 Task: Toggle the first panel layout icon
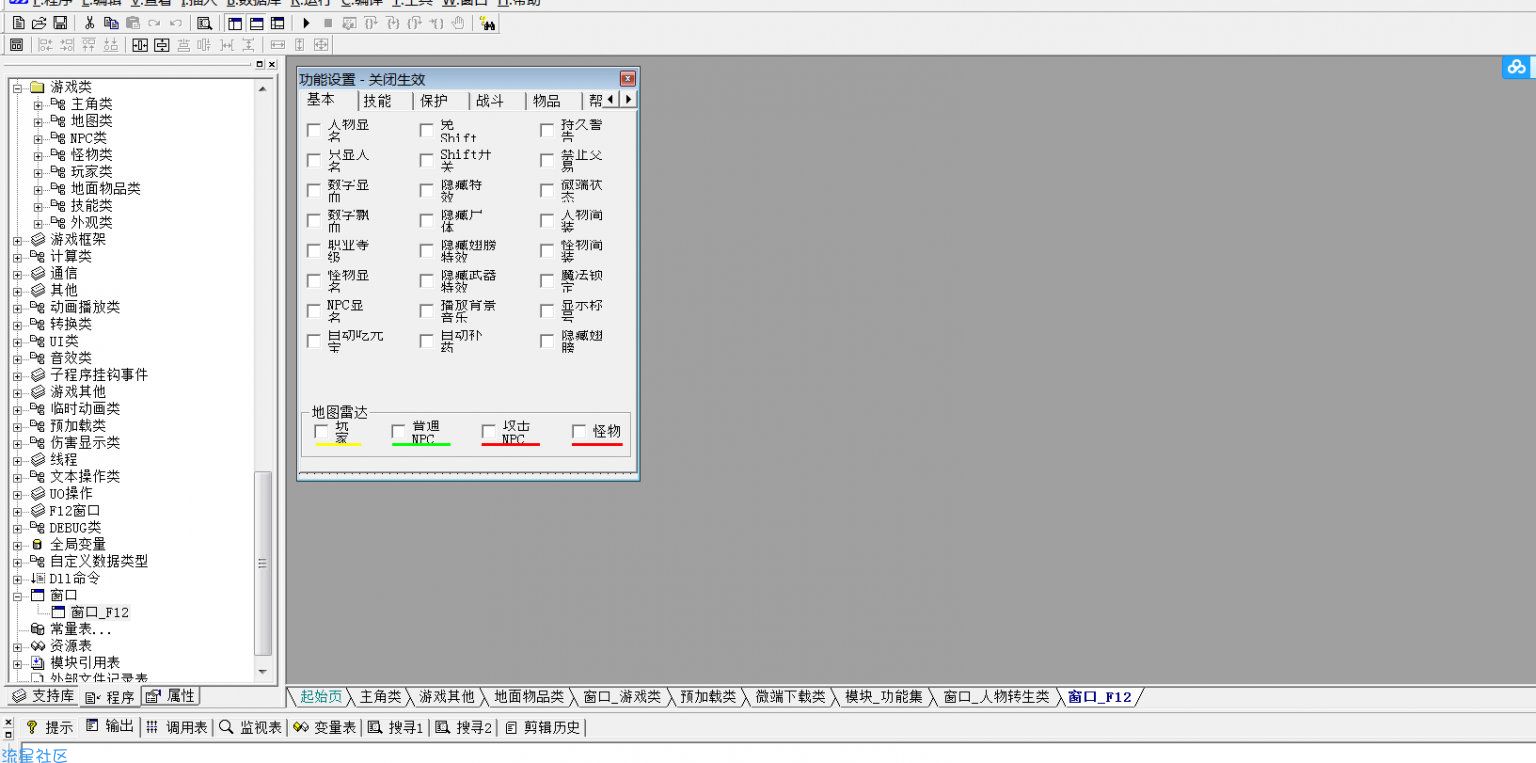pyautogui.click(x=234, y=23)
